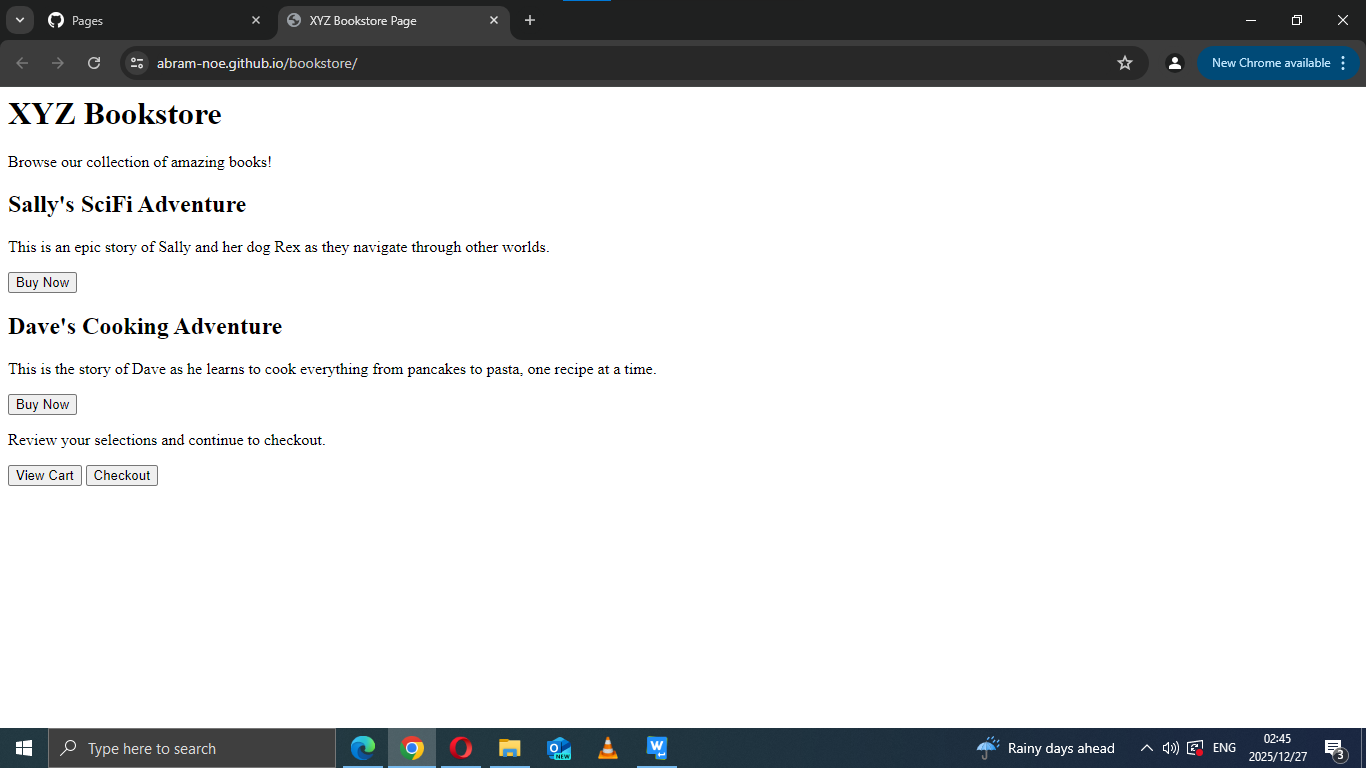The image size is (1366, 768).
Task: Open Outlook from the taskbar
Action: 559,748
